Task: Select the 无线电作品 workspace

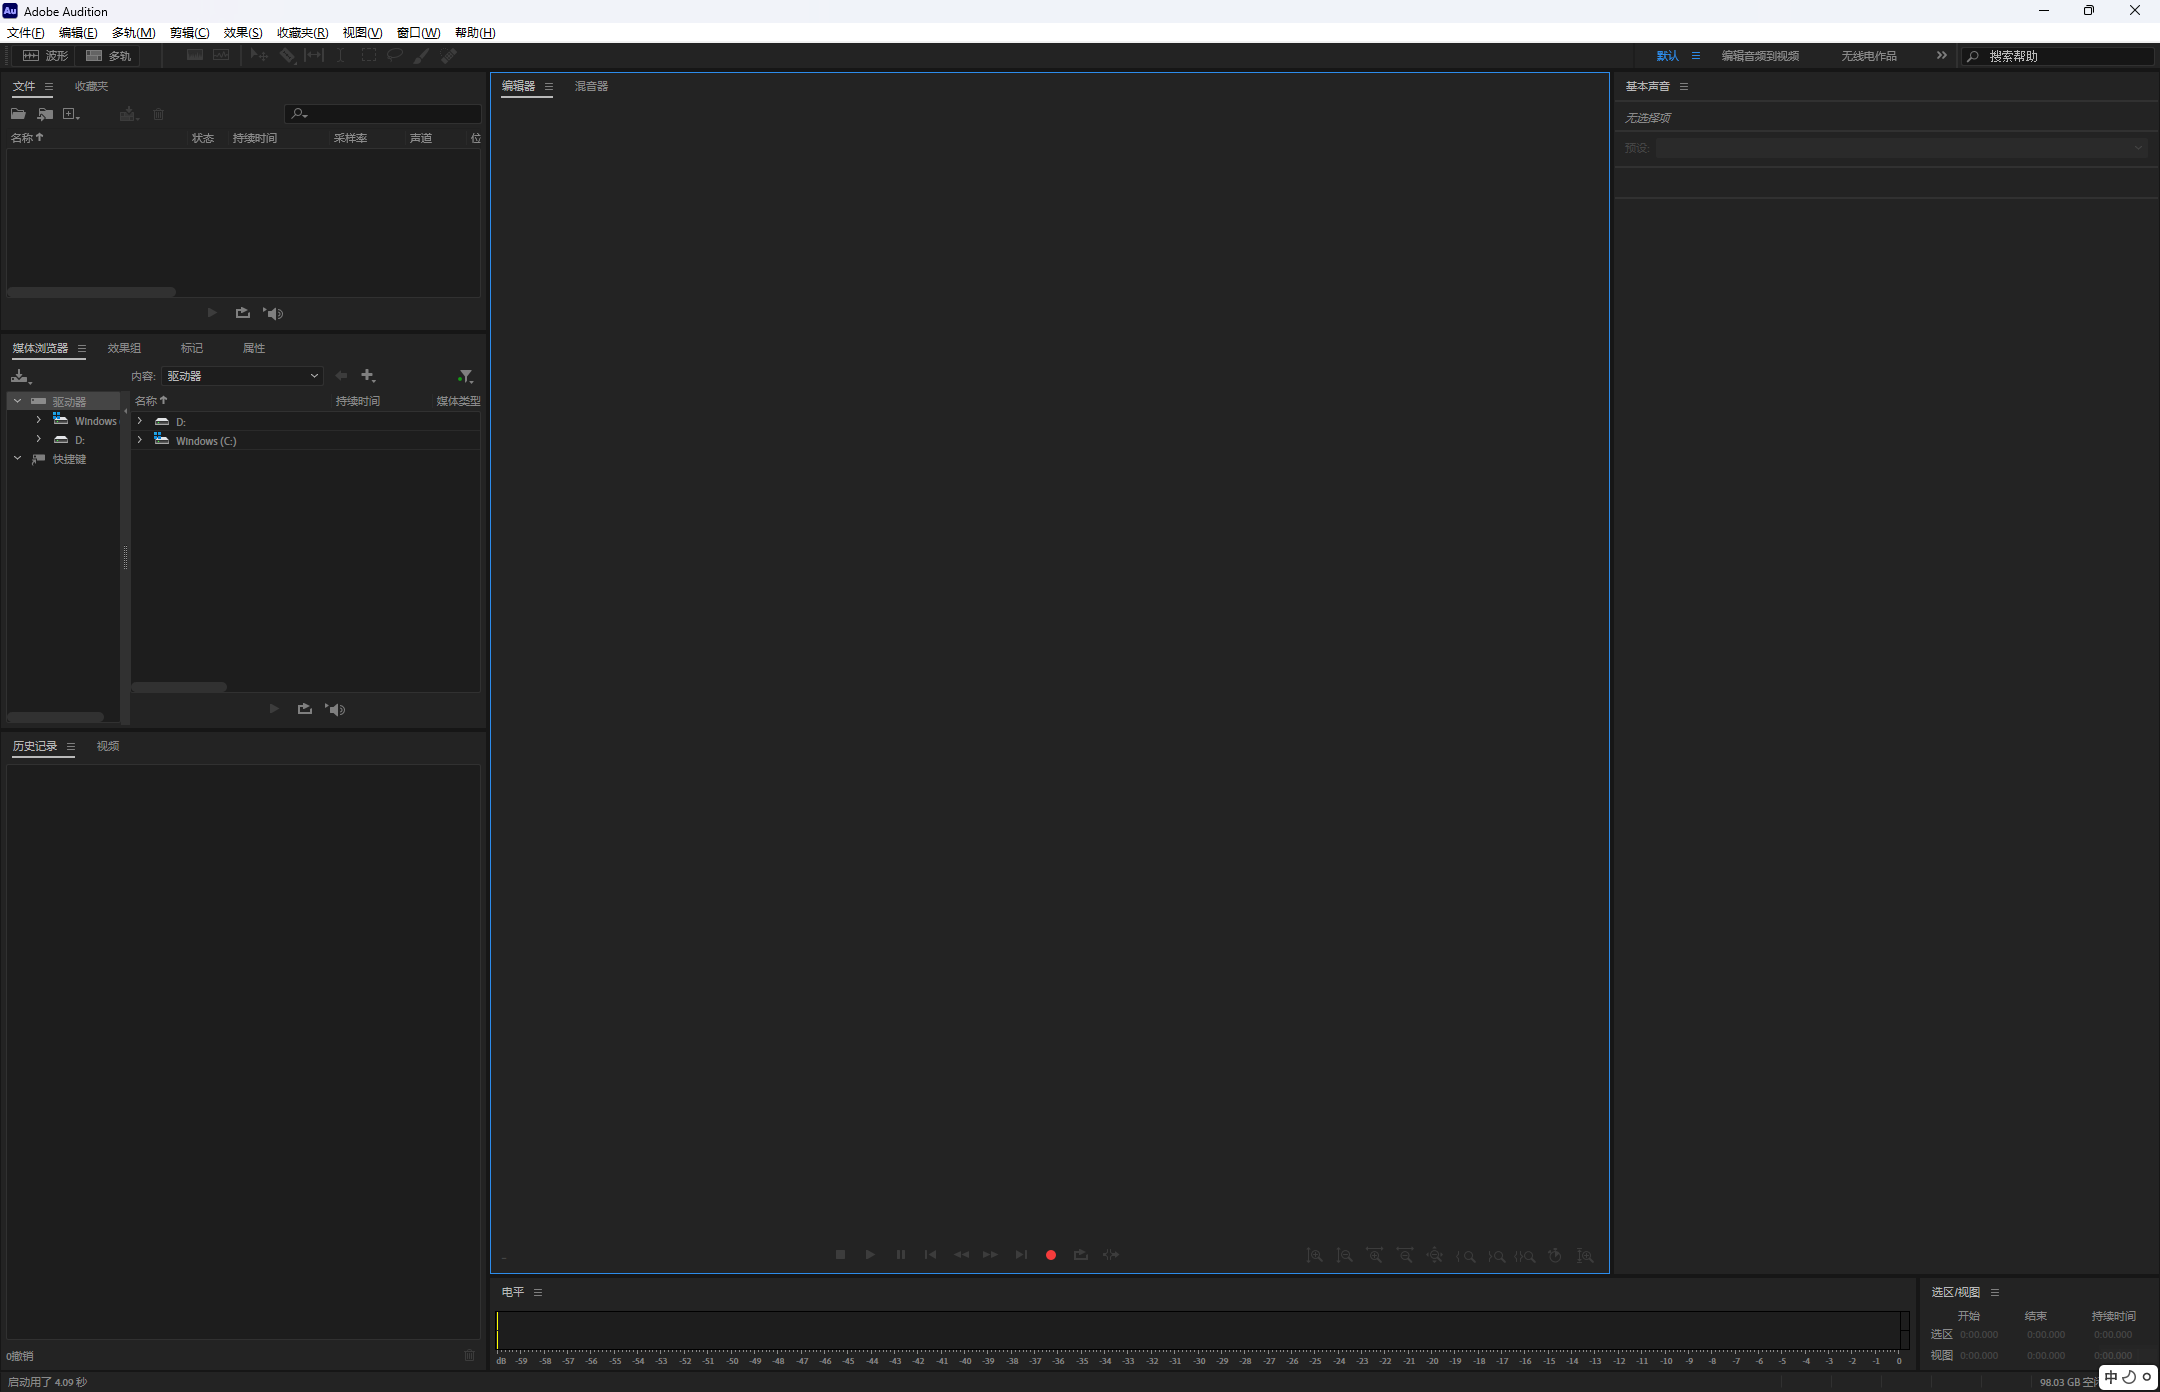Action: 1869,56
